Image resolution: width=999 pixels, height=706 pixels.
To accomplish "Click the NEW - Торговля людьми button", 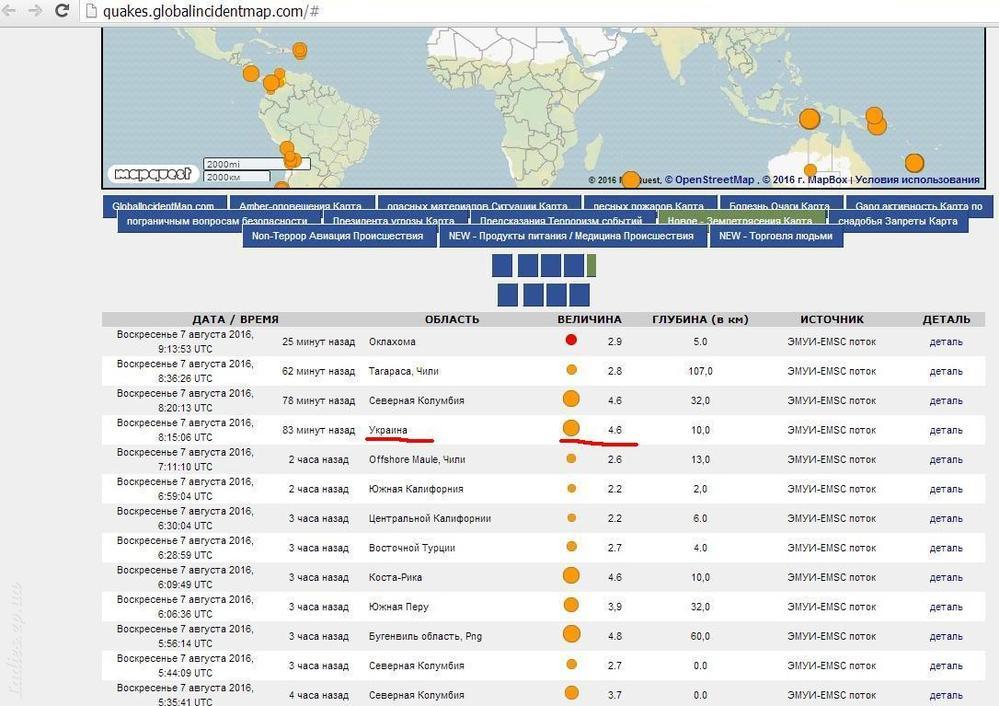I will pos(775,236).
